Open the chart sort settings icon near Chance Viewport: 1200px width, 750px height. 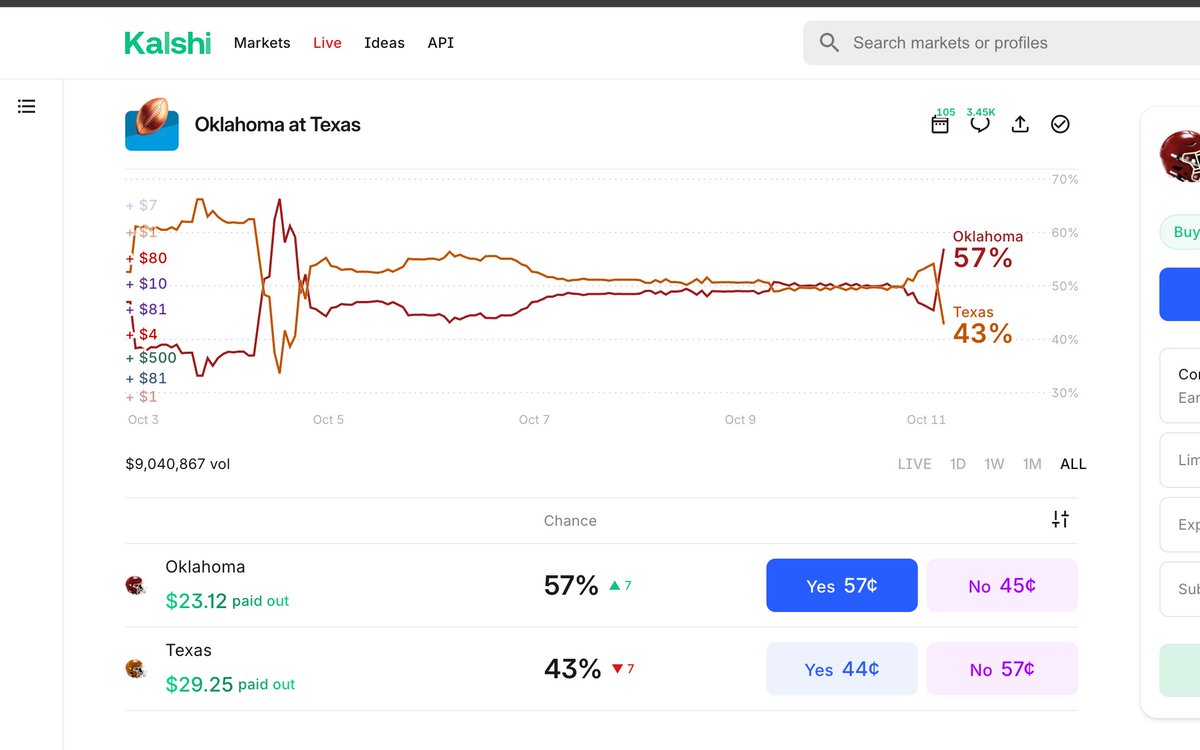1059,520
